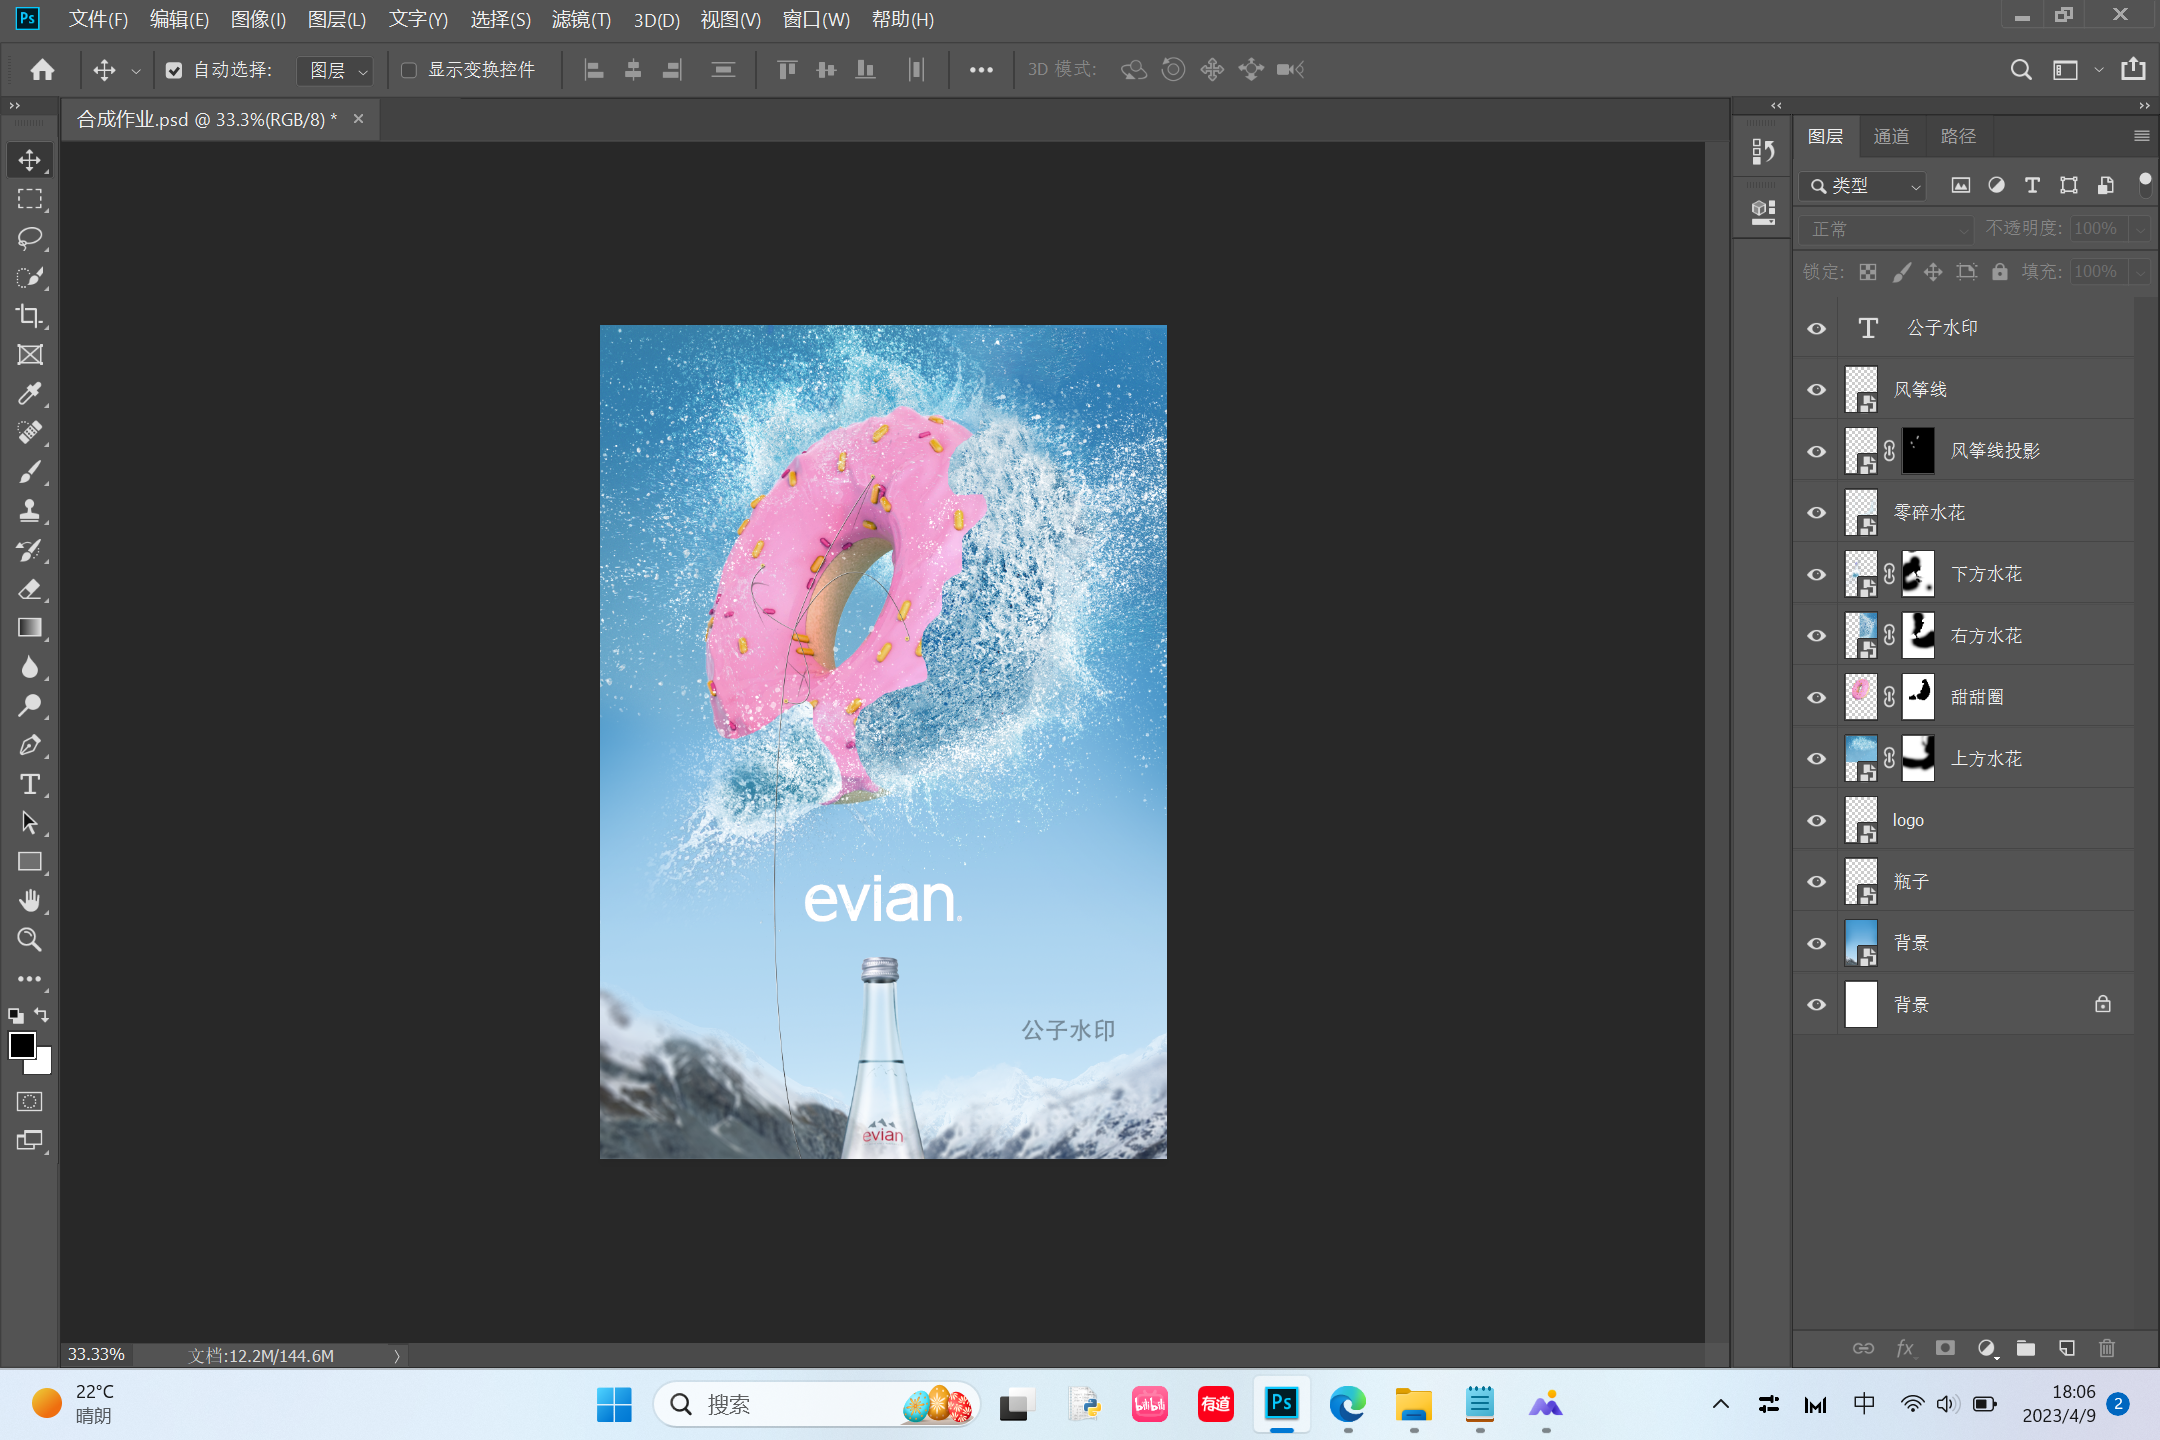Screen dimensions: 2160x1440
Task: Click the create new layer icon
Action: click(2067, 1348)
